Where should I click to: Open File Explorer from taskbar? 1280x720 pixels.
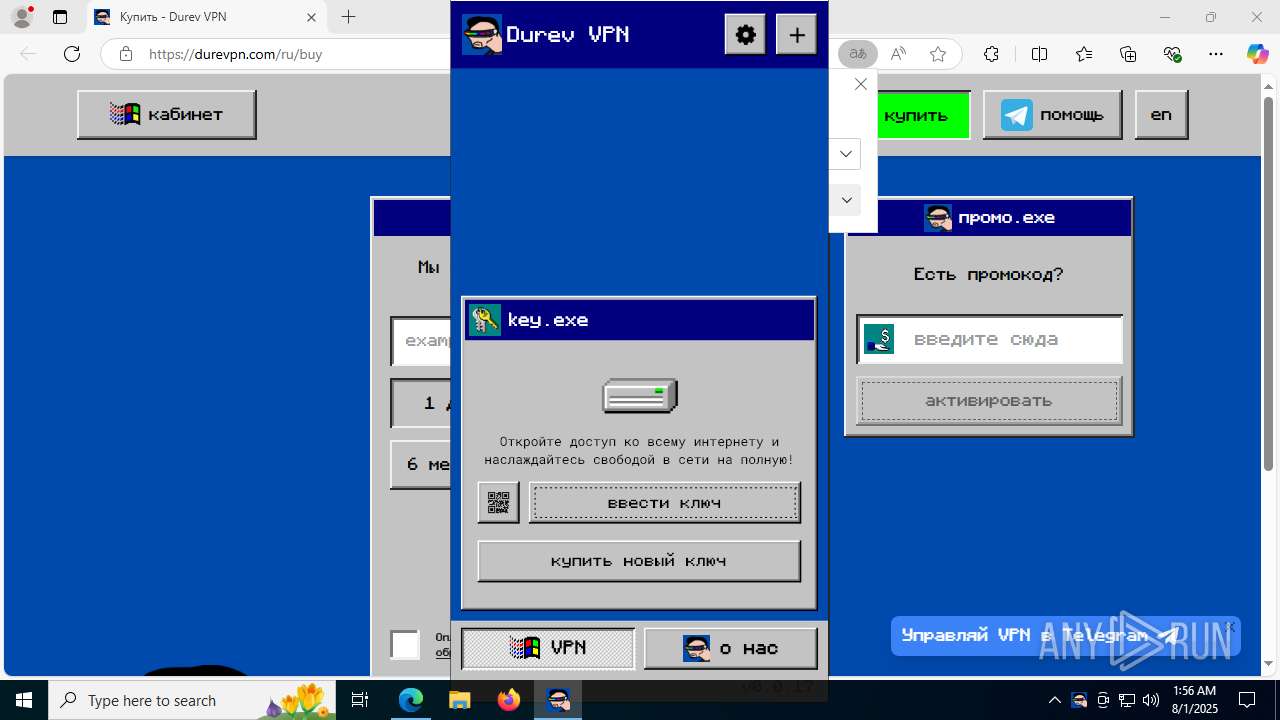[x=459, y=700]
